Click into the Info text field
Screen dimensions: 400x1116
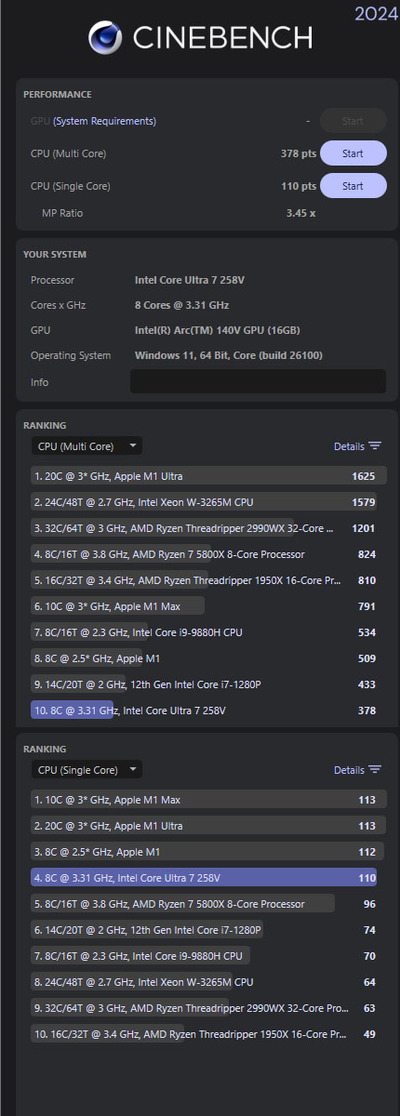click(258, 381)
